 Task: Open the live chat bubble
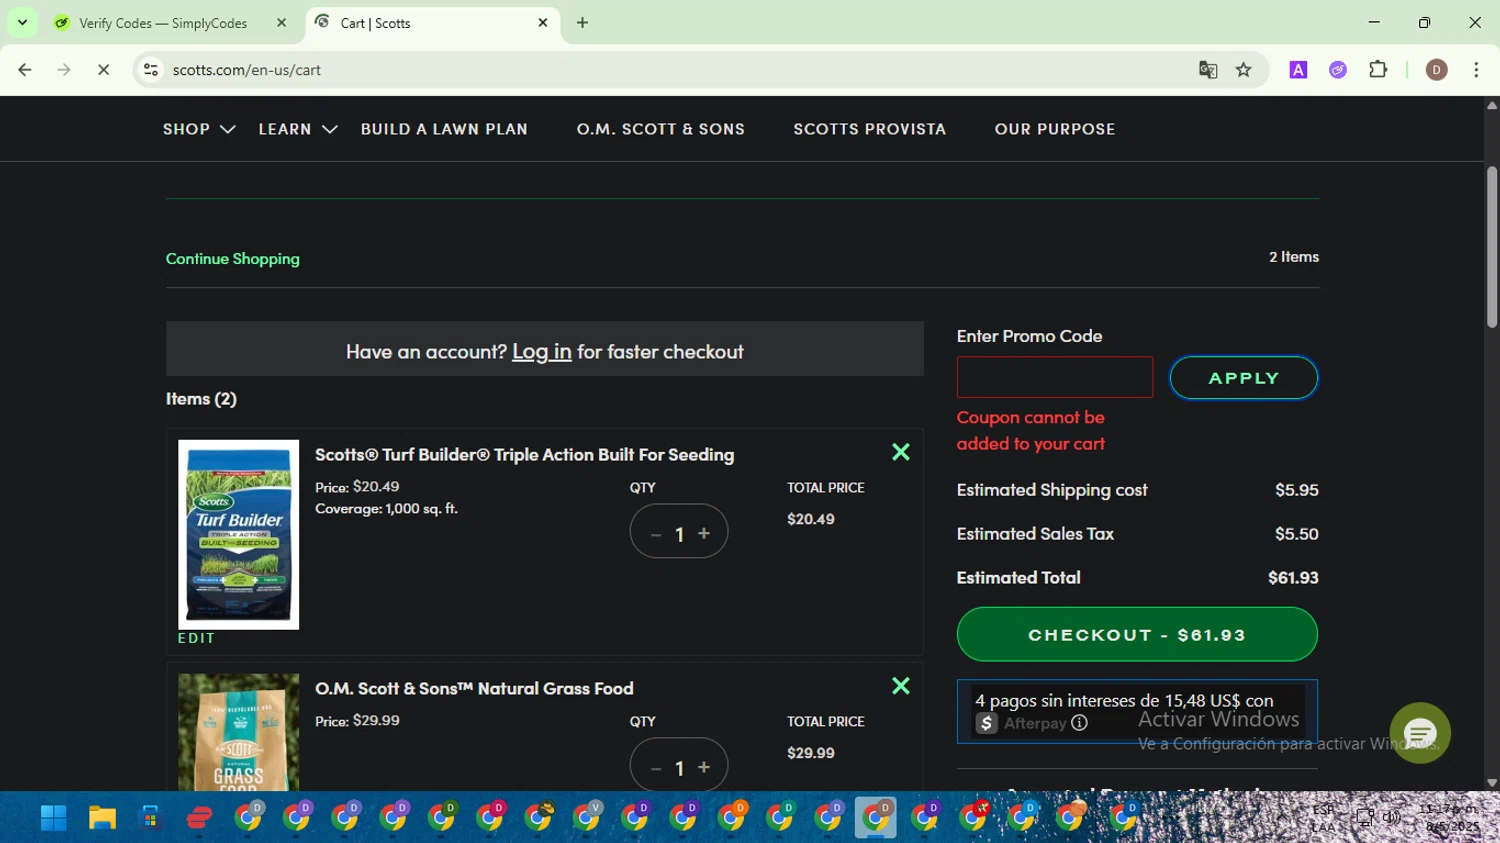tap(1420, 733)
